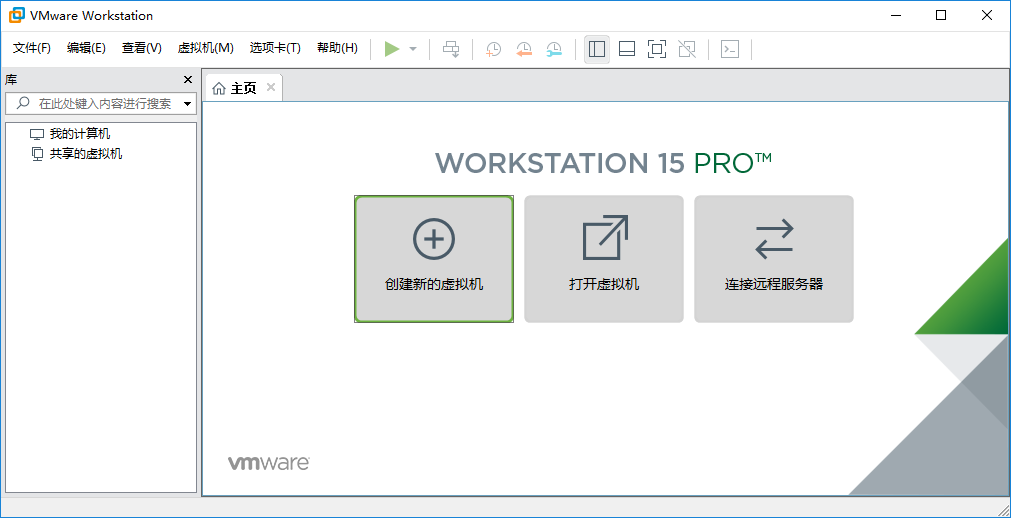Click the vmware logo at bottom left
This screenshot has width=1011, height=518.
click(268, 463)
